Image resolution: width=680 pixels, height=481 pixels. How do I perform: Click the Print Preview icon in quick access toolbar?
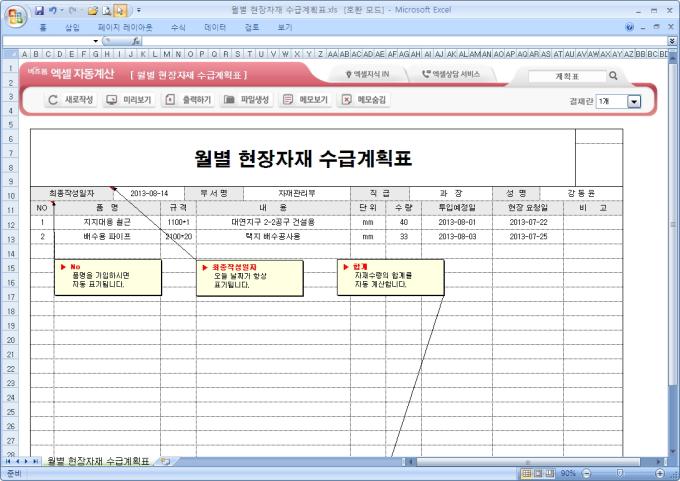pos(106,10)
